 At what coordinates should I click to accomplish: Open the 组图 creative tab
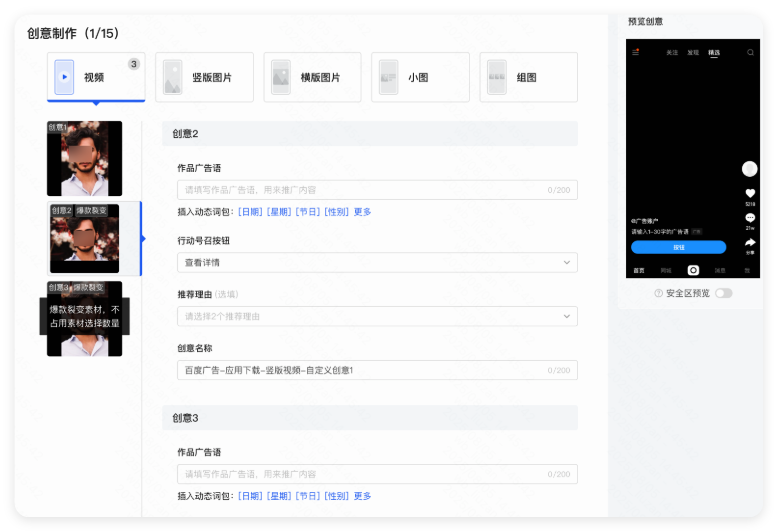[x=529, y=77]
